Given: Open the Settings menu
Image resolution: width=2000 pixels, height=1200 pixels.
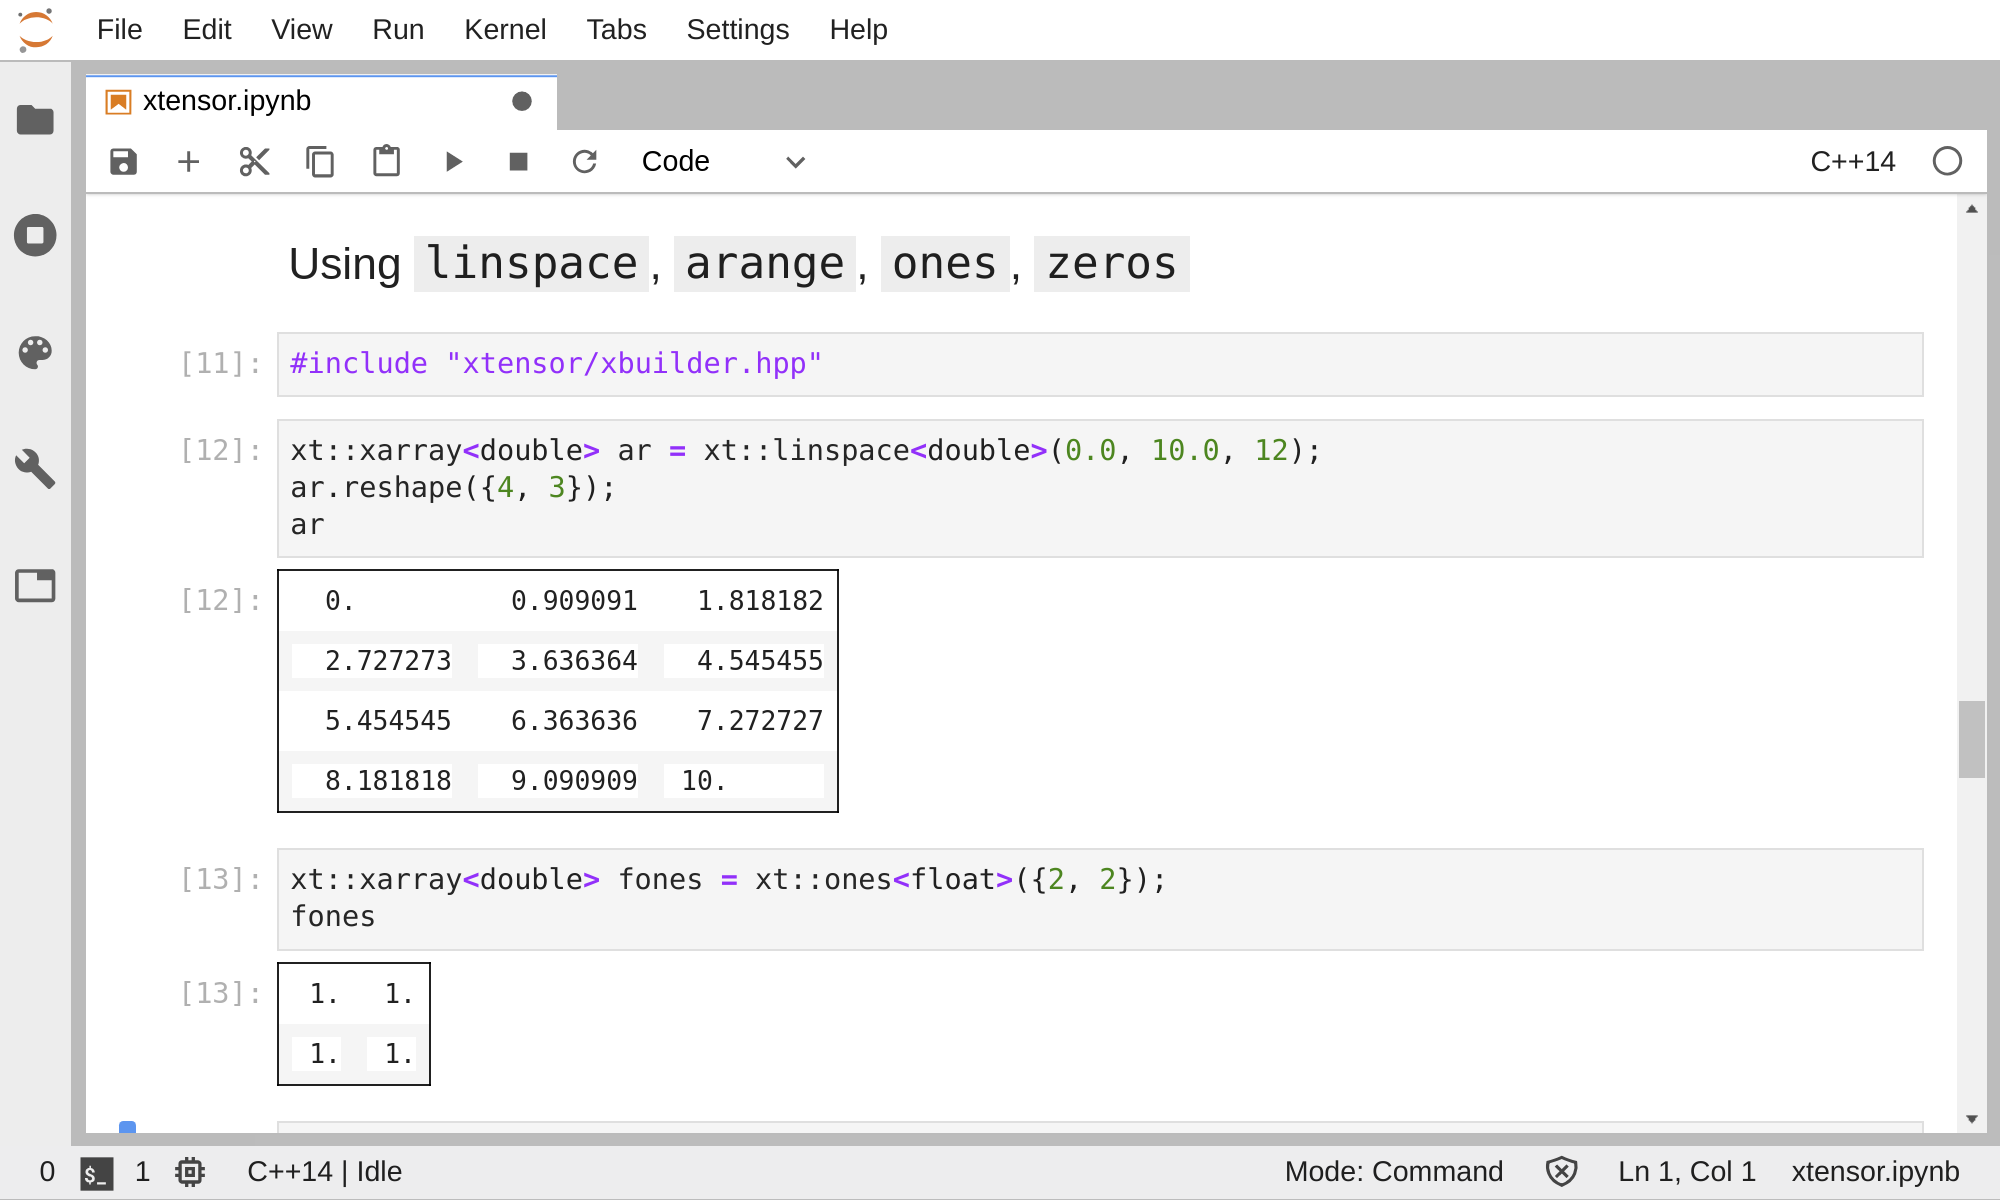Looking at the screenshot, I should 737,30.
